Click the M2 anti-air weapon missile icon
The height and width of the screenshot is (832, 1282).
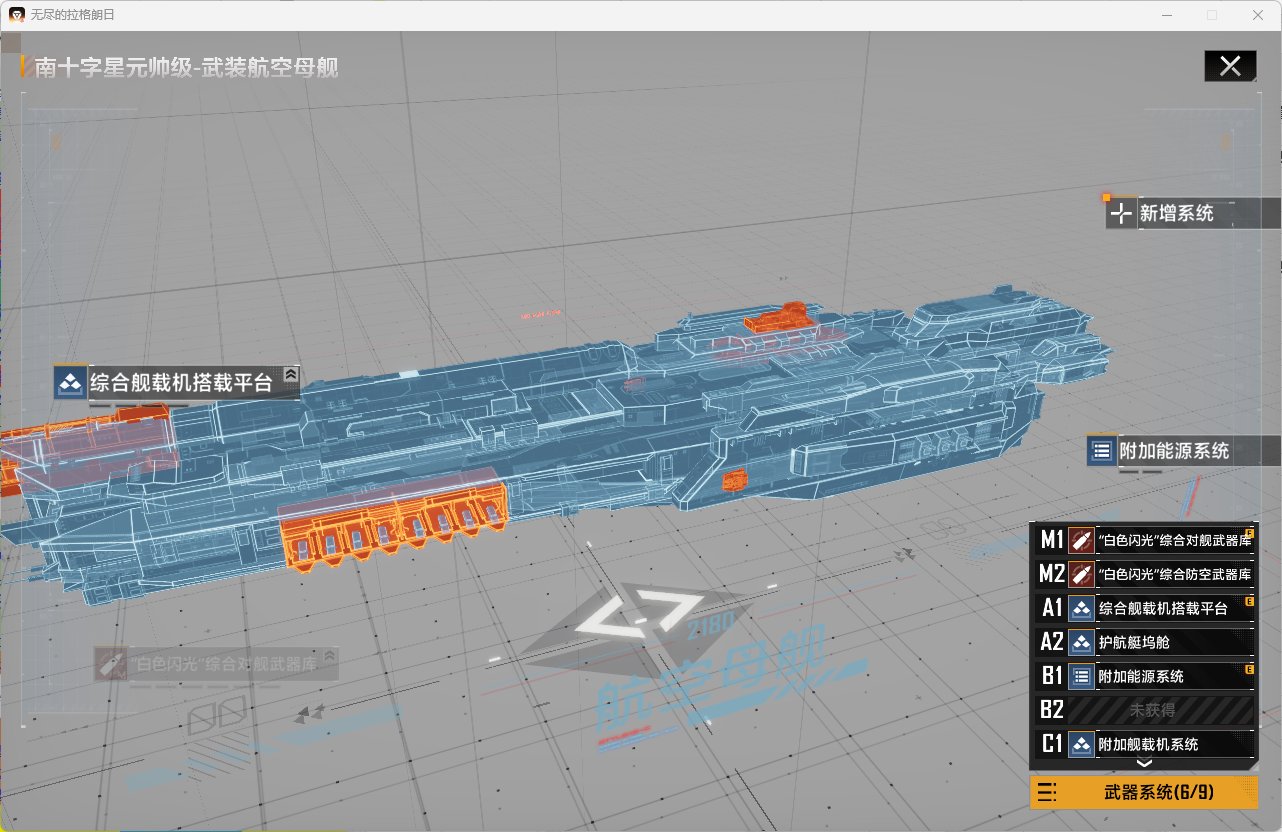(x=1081, y=574)
